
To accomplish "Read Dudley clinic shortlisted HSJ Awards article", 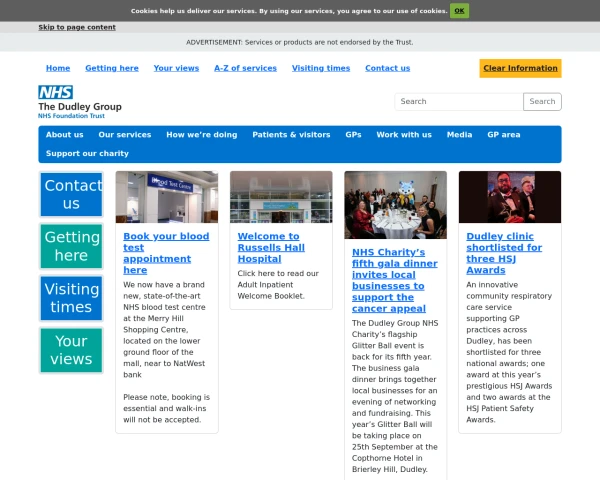I will [504, 253].
